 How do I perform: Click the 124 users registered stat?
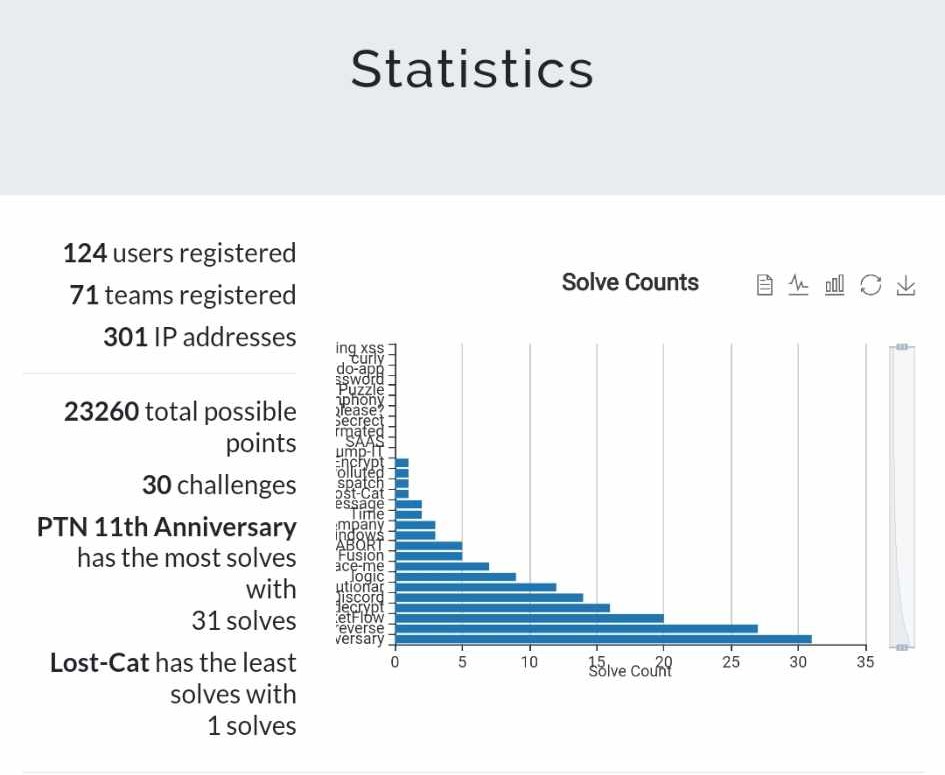click(180, 253)
